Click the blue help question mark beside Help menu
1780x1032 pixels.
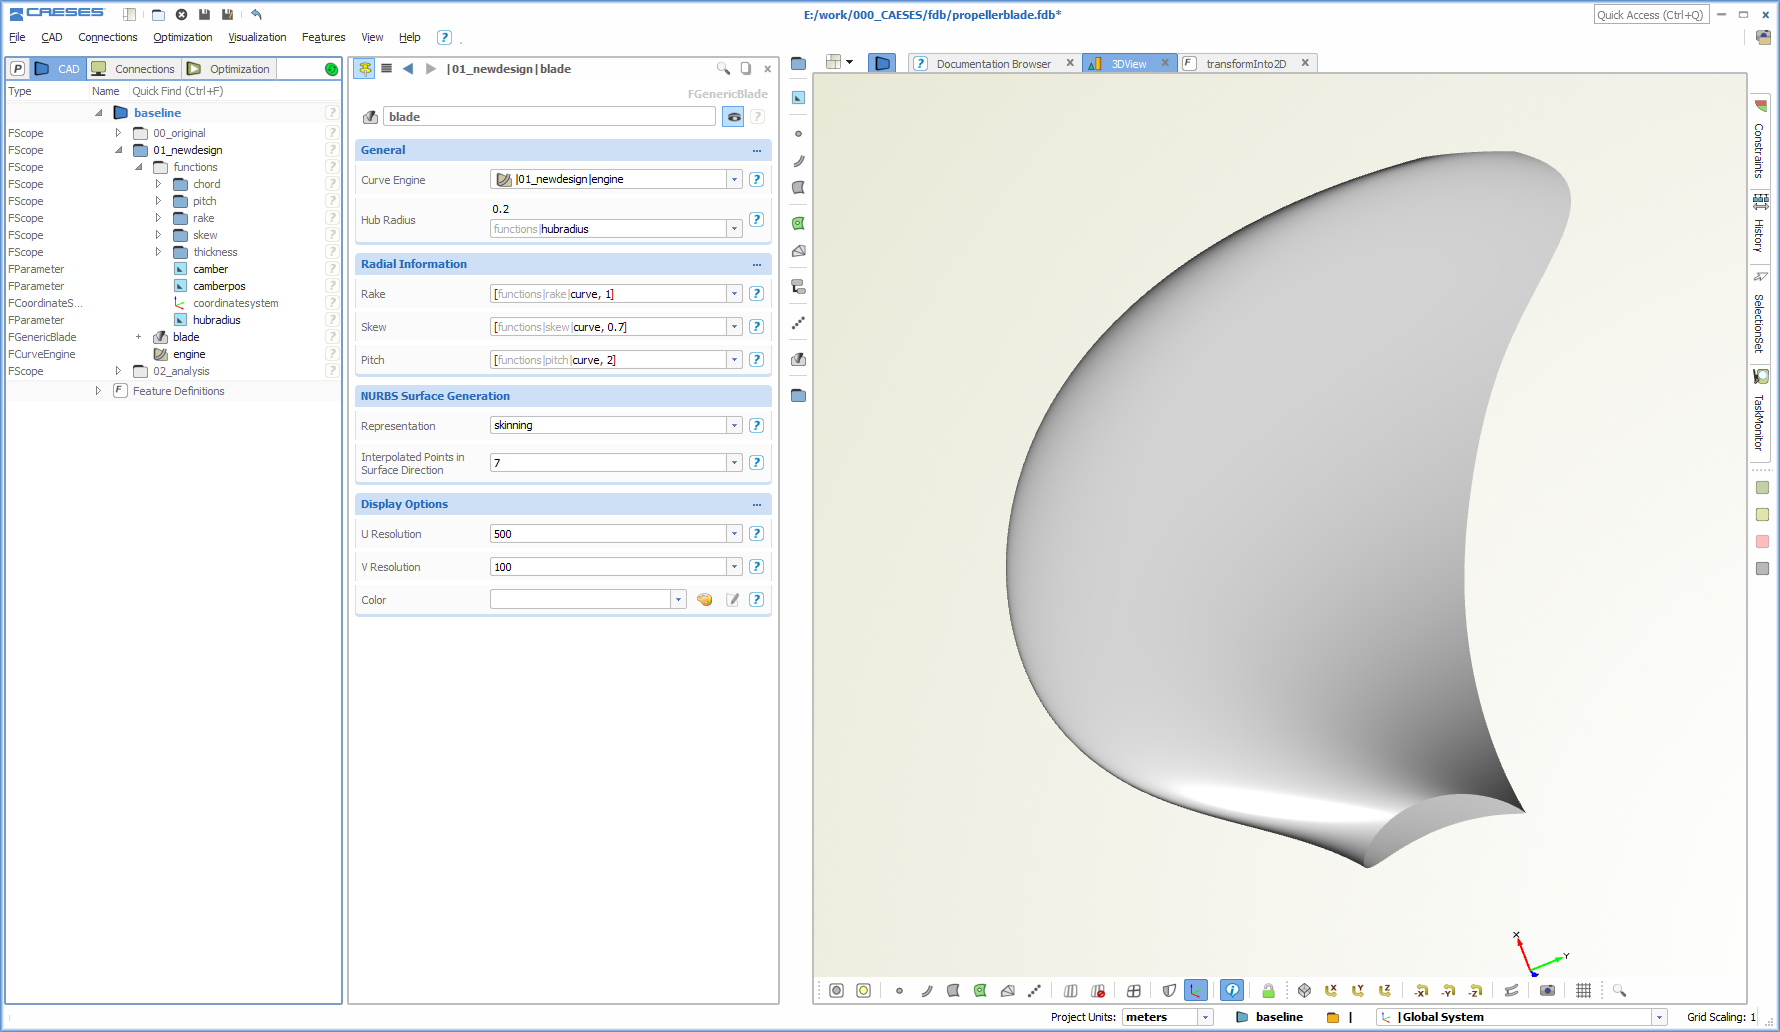point(444,37)
